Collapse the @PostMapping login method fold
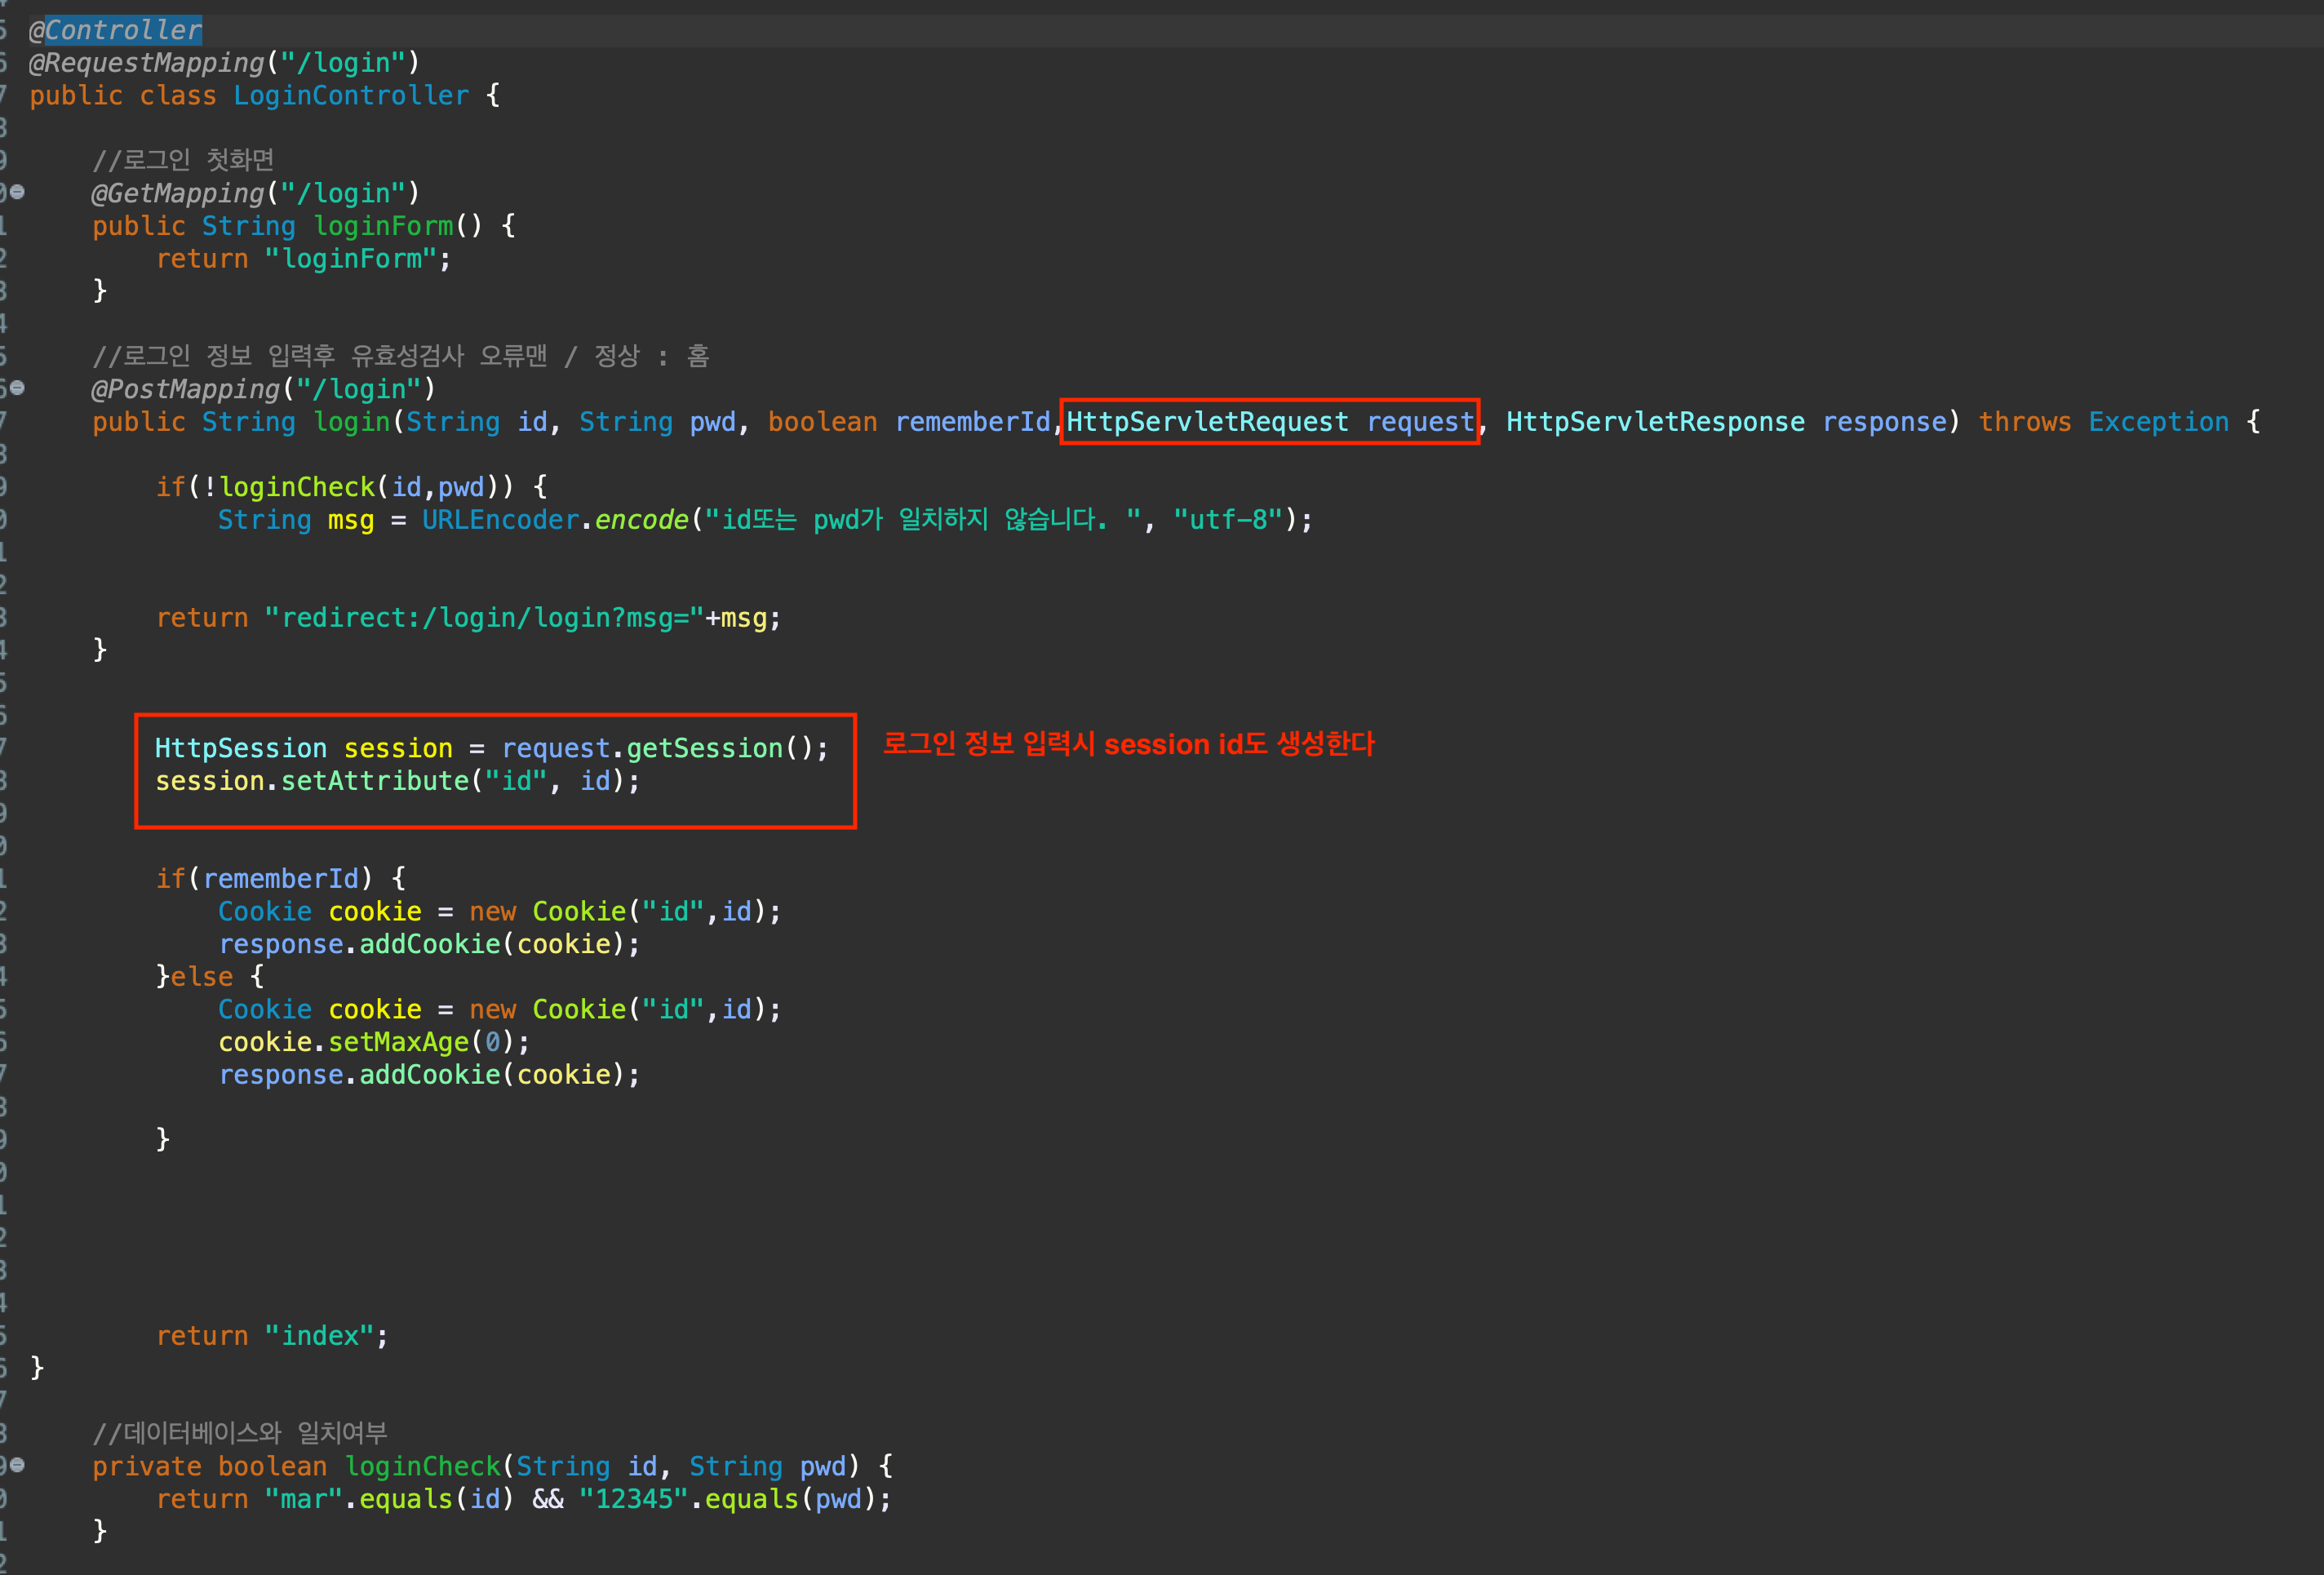The height and width of the screenshot is (1575, 2324). click(18, 388)
